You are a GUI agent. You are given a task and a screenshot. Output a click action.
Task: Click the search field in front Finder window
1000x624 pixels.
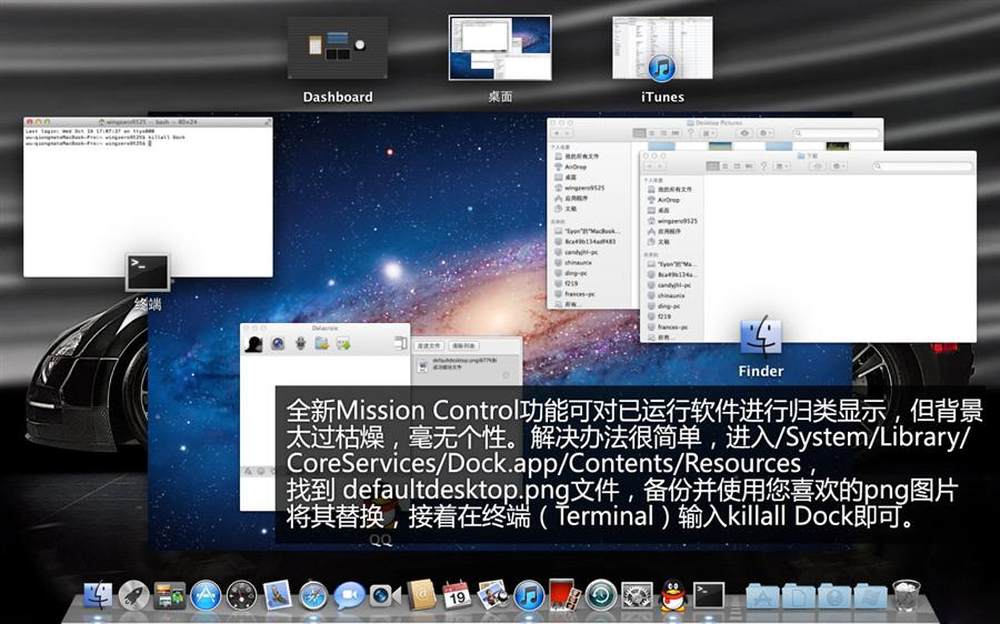point(923,166)
